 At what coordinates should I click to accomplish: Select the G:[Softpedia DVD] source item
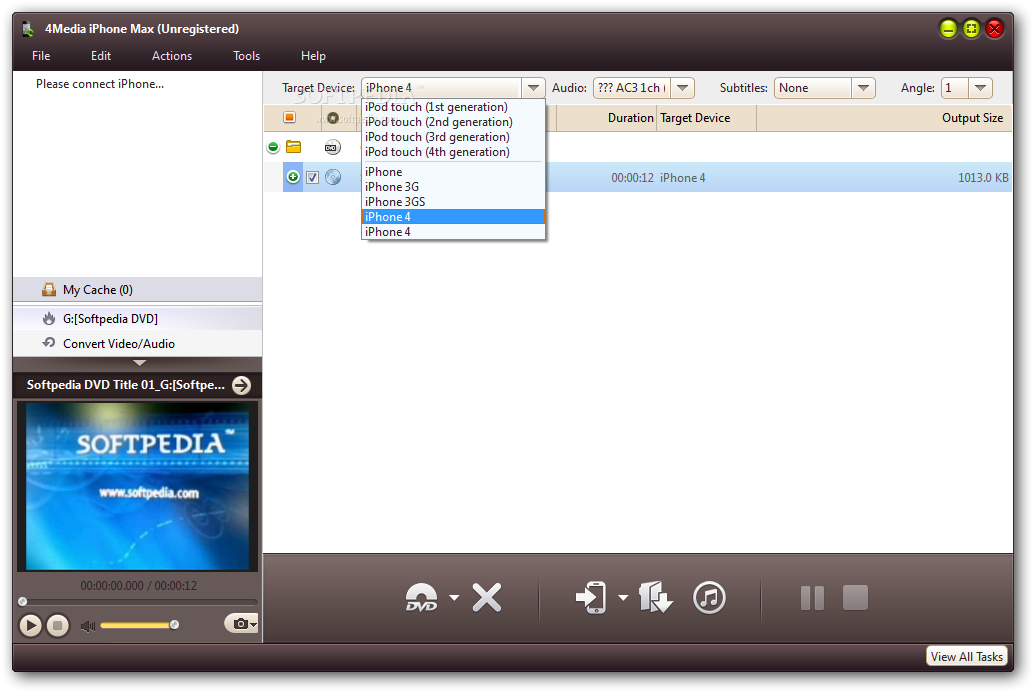137,319
